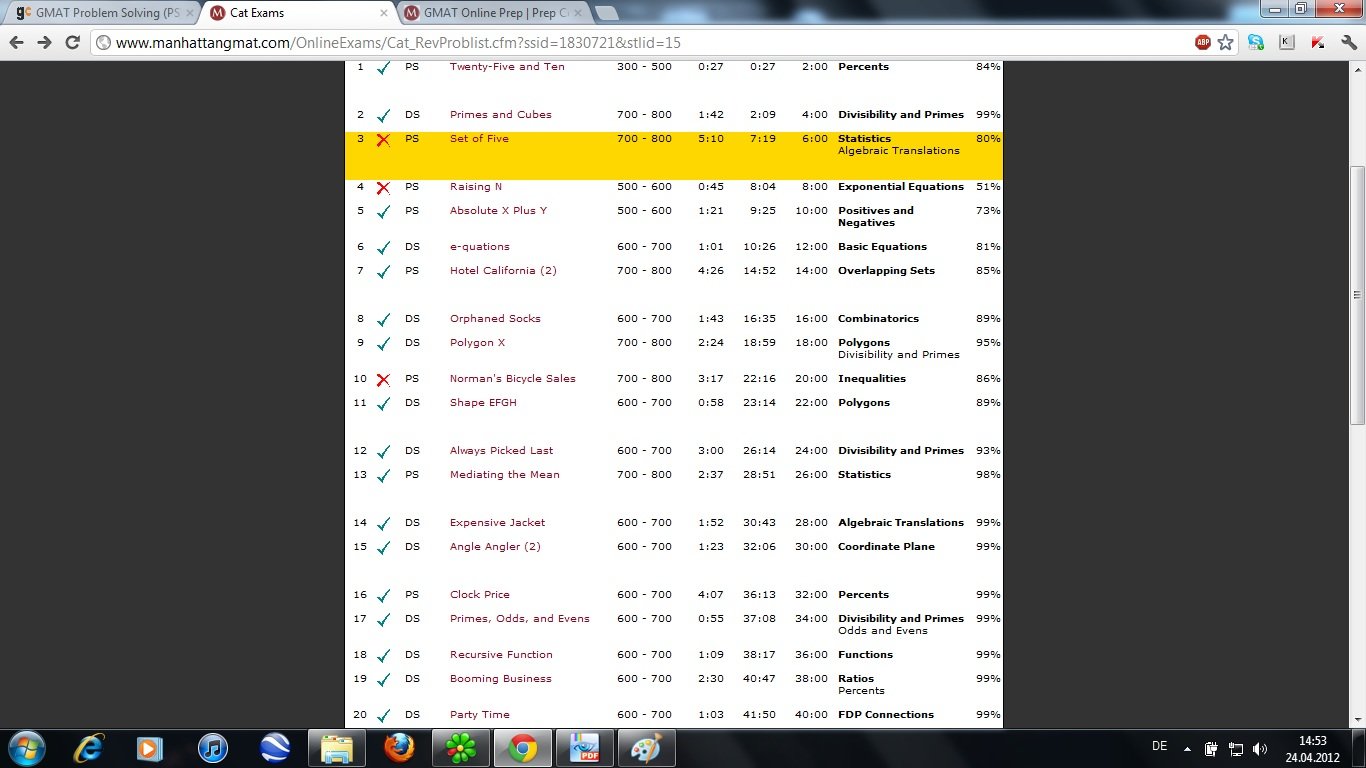This screenshot has width=1366, height=768.
Task: Switch to the GMAT Online Prep tab
Action: tap(488, 13)
